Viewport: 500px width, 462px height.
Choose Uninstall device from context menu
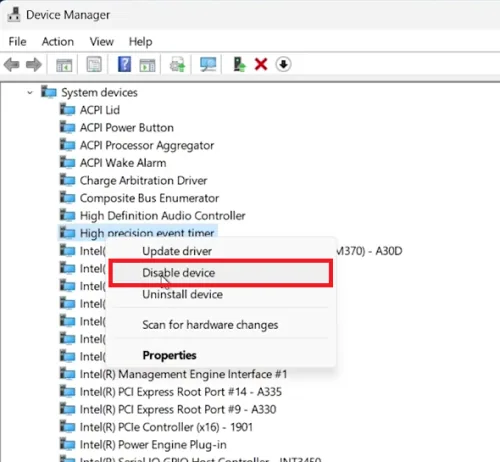click(x=220, y=294)
